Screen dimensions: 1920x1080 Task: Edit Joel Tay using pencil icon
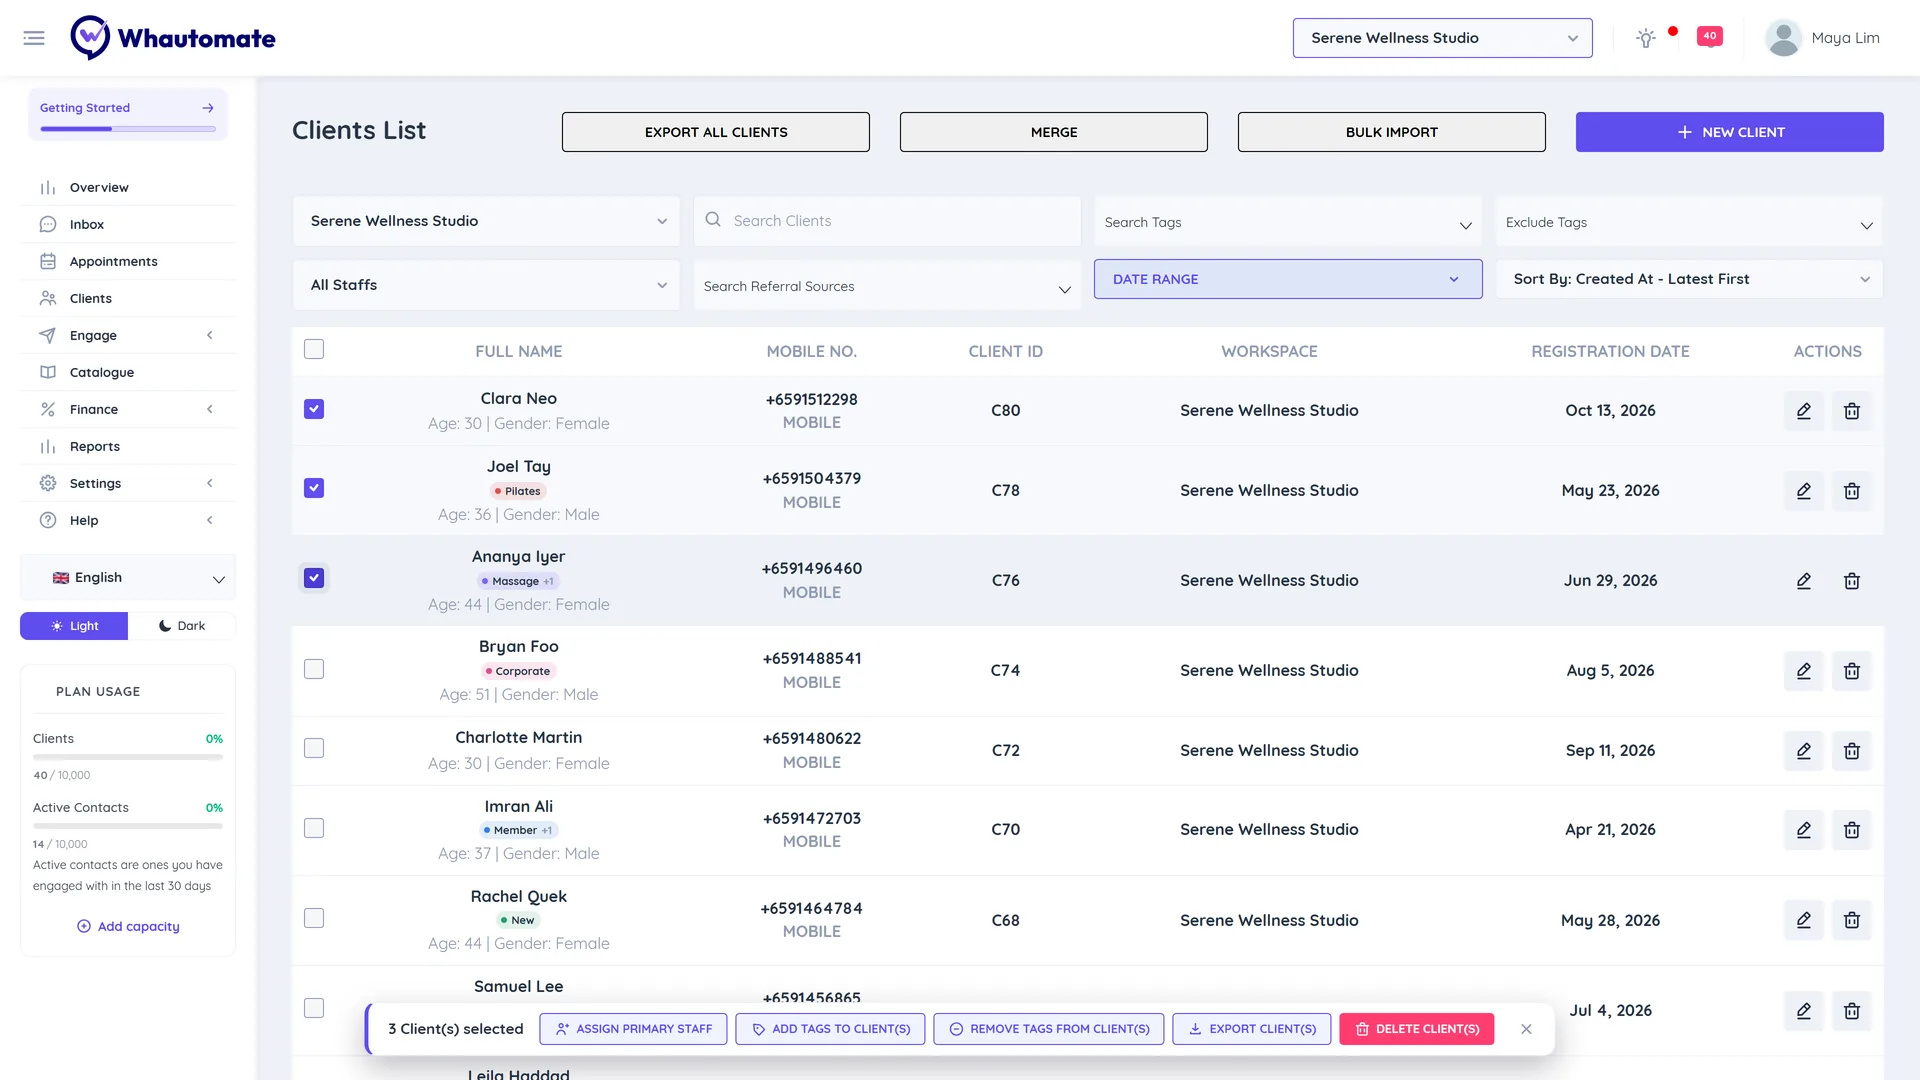point(1804,491)
